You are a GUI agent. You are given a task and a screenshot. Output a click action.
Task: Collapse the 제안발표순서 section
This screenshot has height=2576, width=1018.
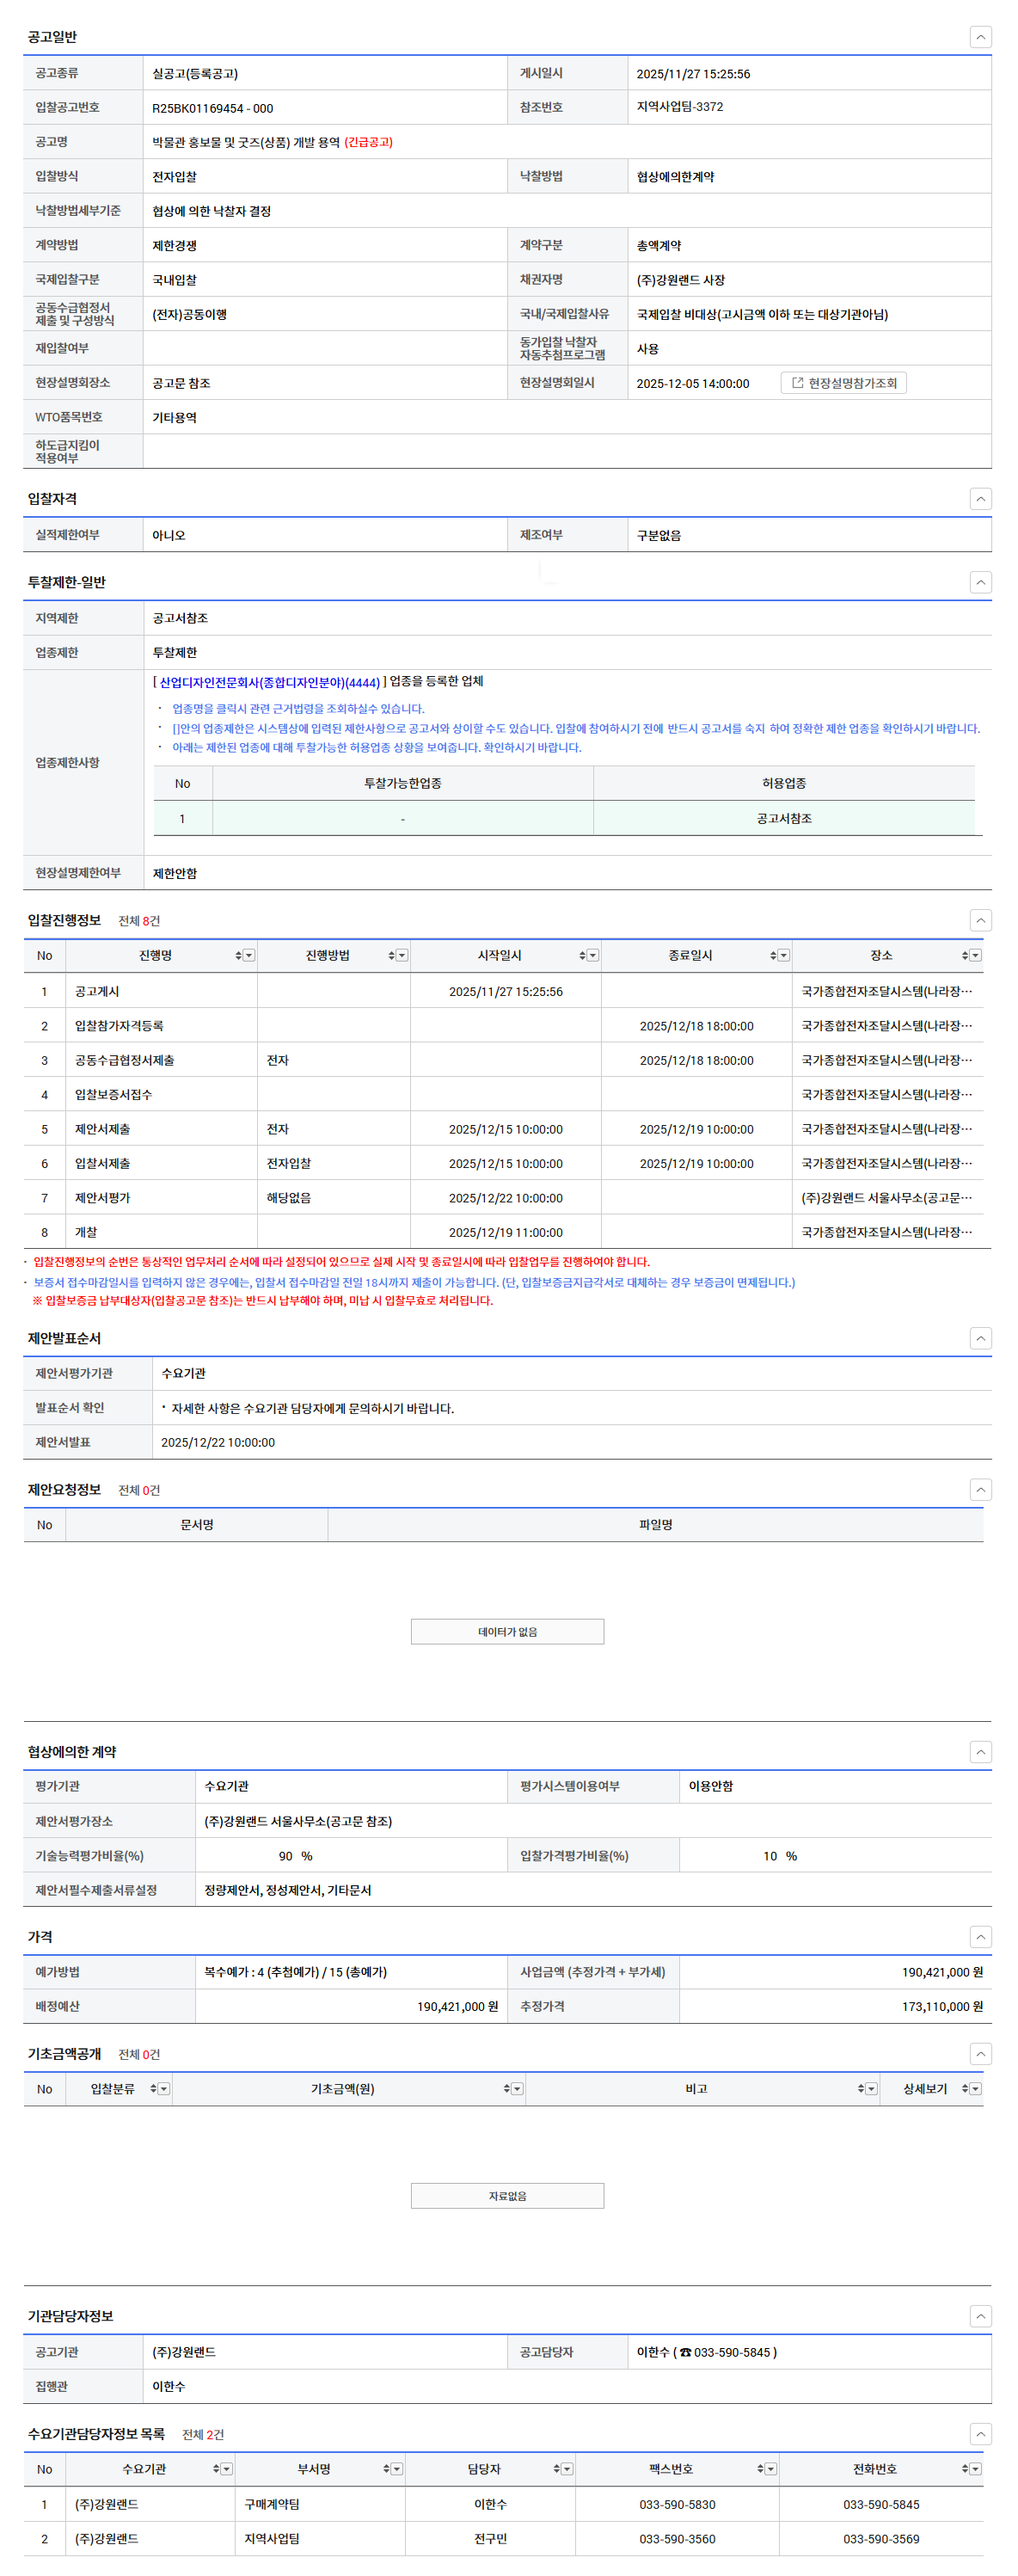coord(980,1338)
